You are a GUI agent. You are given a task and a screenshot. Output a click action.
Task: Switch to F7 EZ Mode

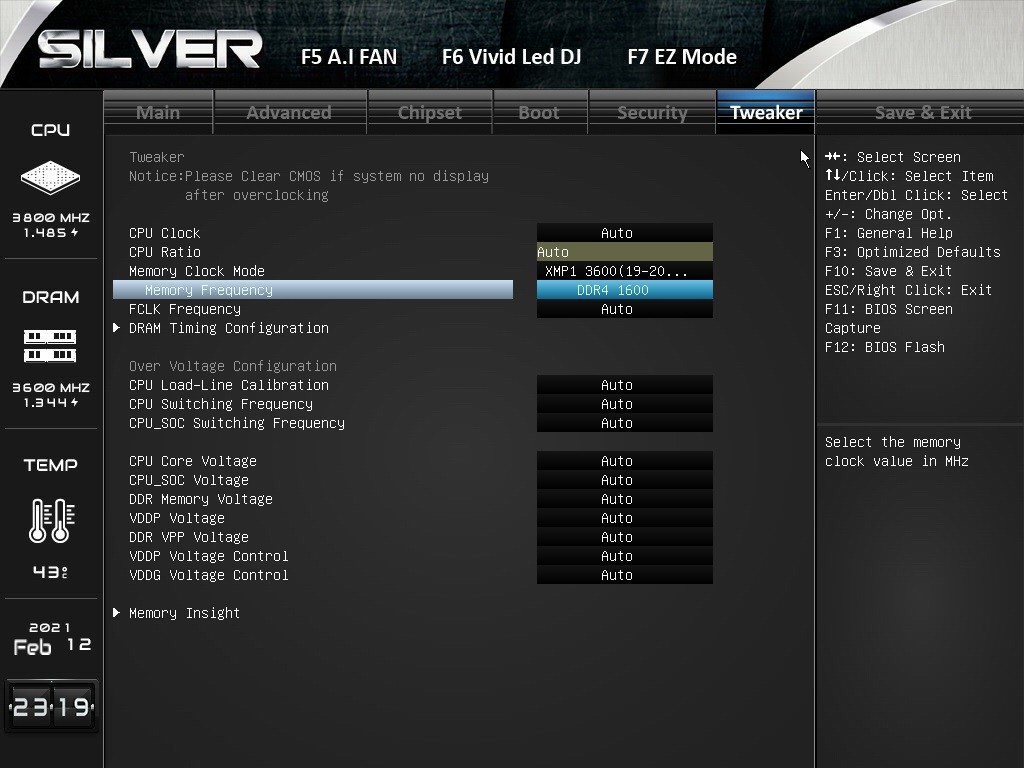(682, 57)
